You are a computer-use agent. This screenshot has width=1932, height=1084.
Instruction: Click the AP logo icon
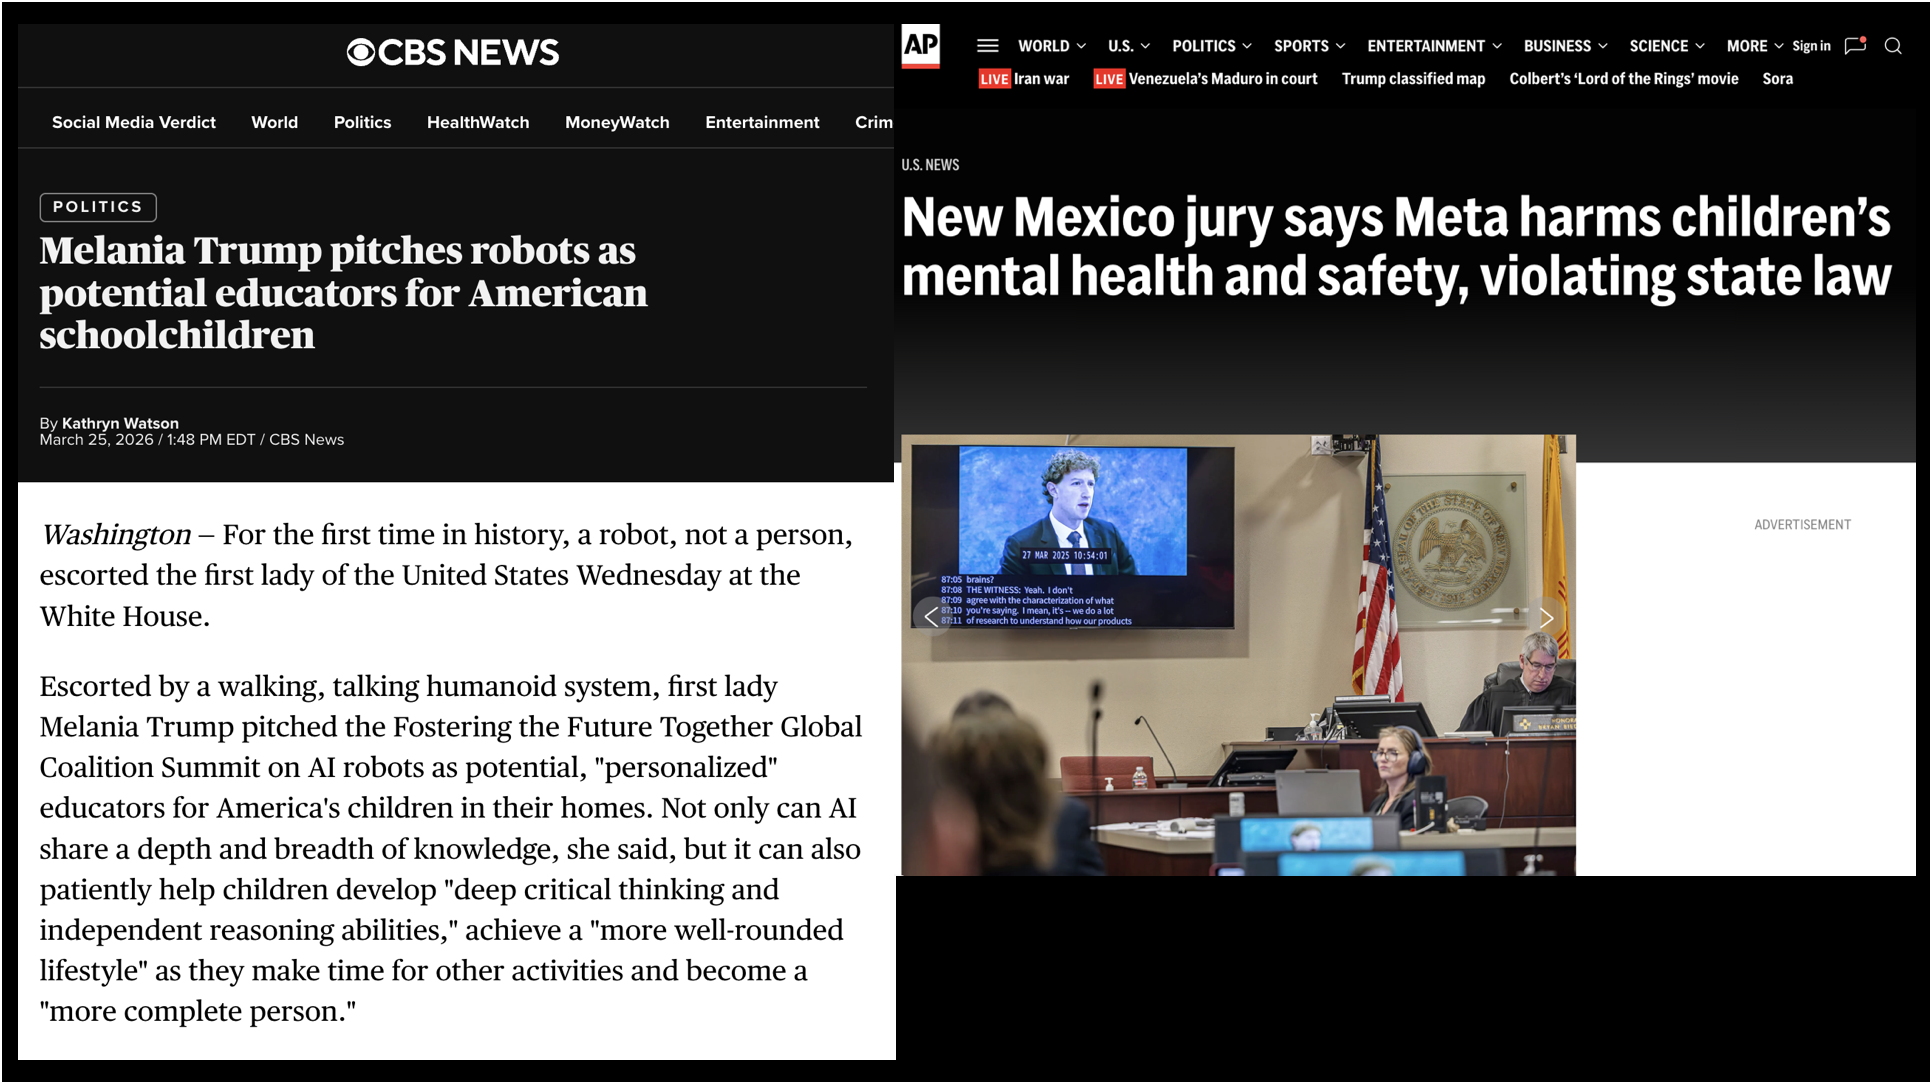[920, 46]
